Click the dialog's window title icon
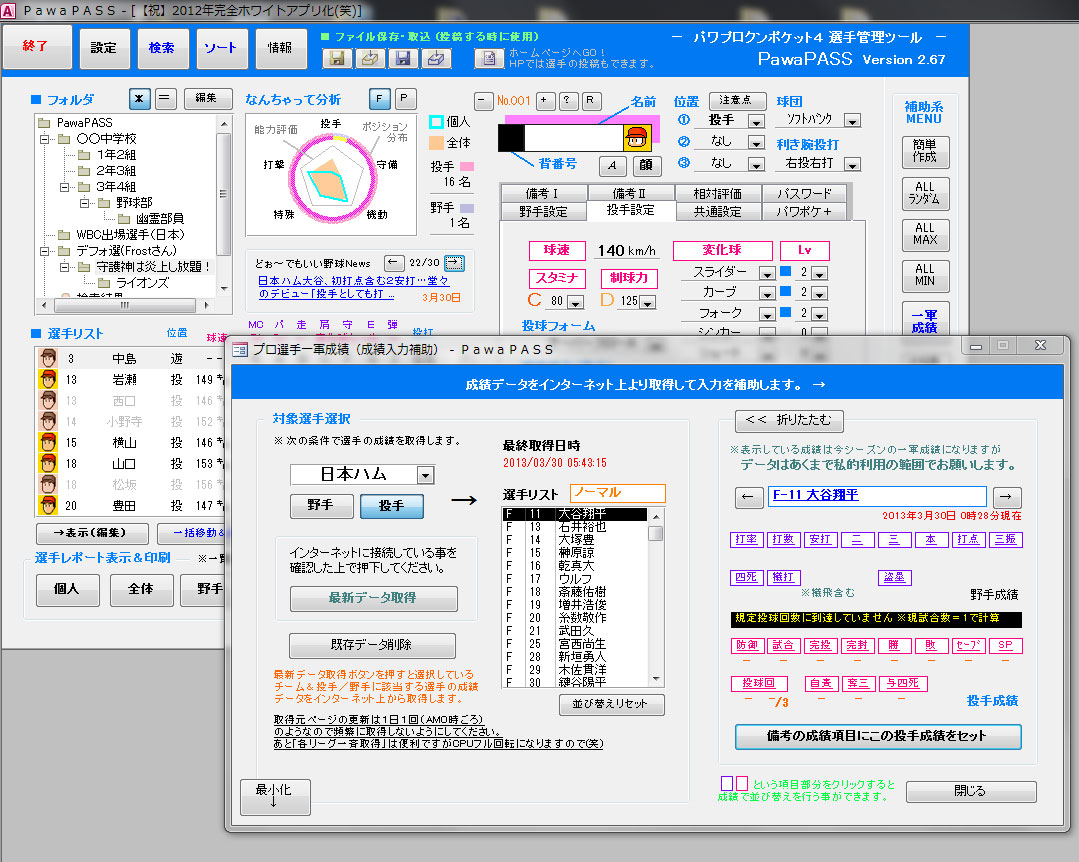This screenshot has height=862, width=1079. click(240, 349)
